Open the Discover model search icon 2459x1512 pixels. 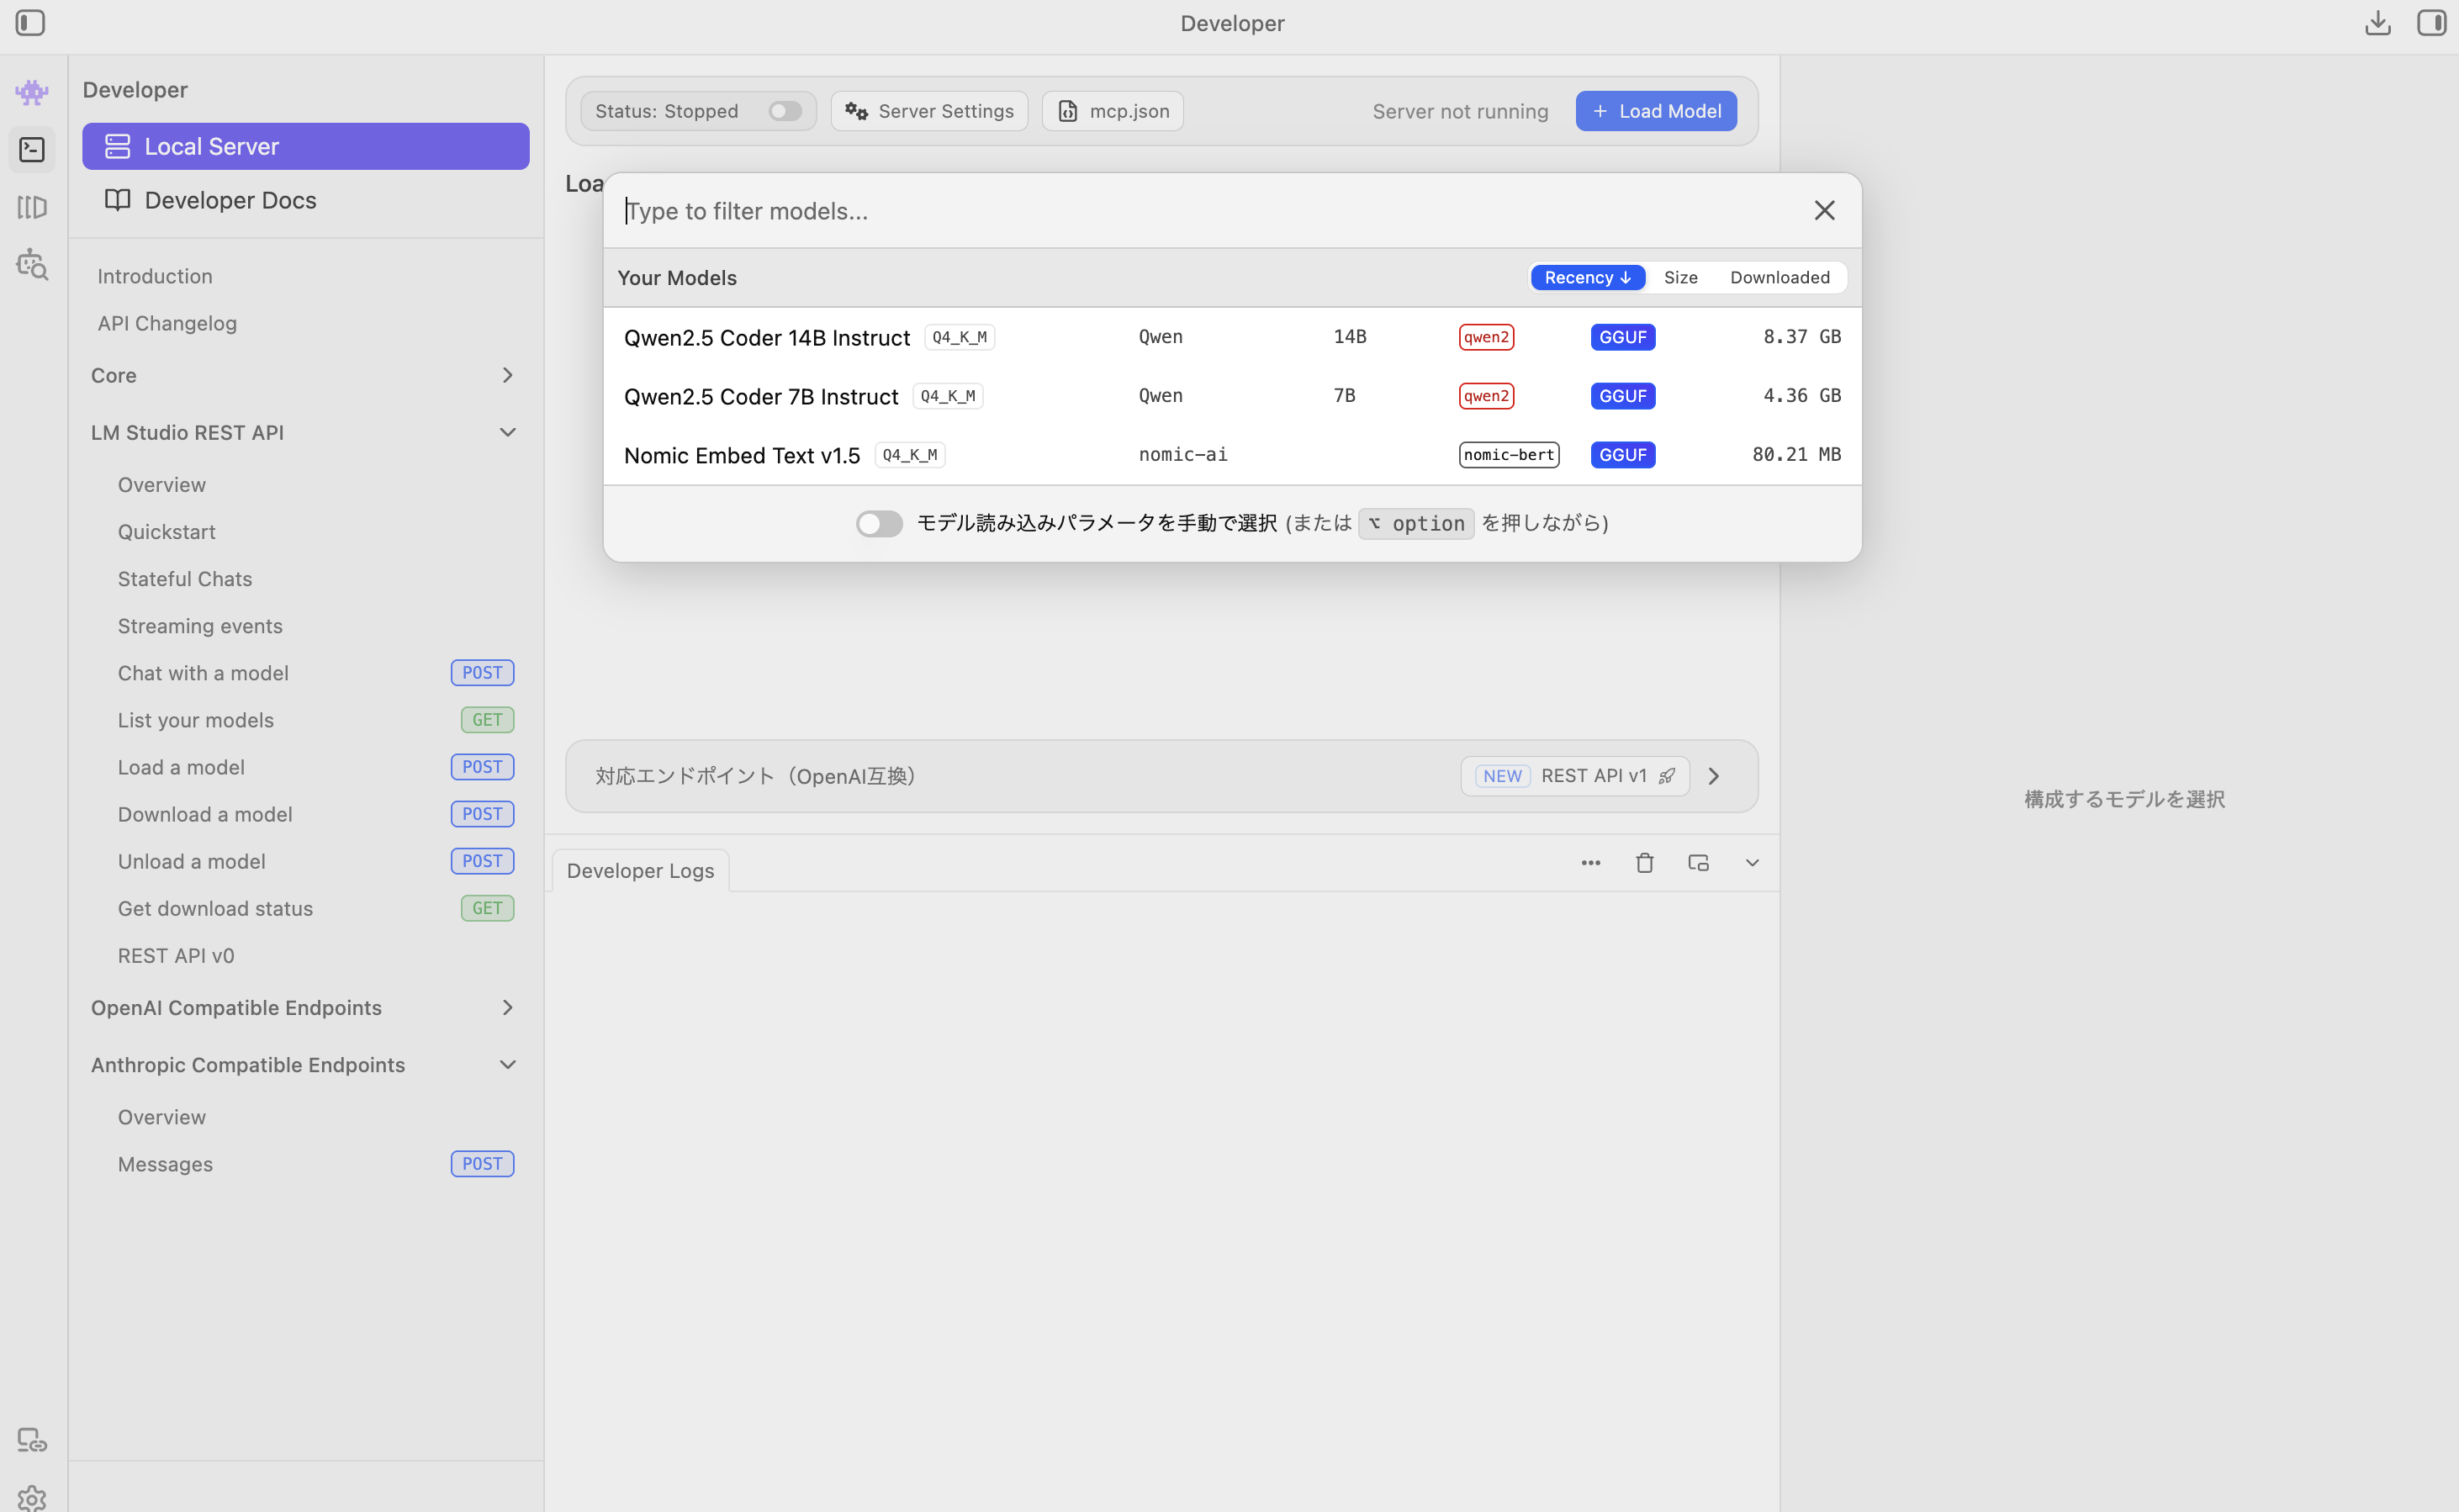(32, 265)
